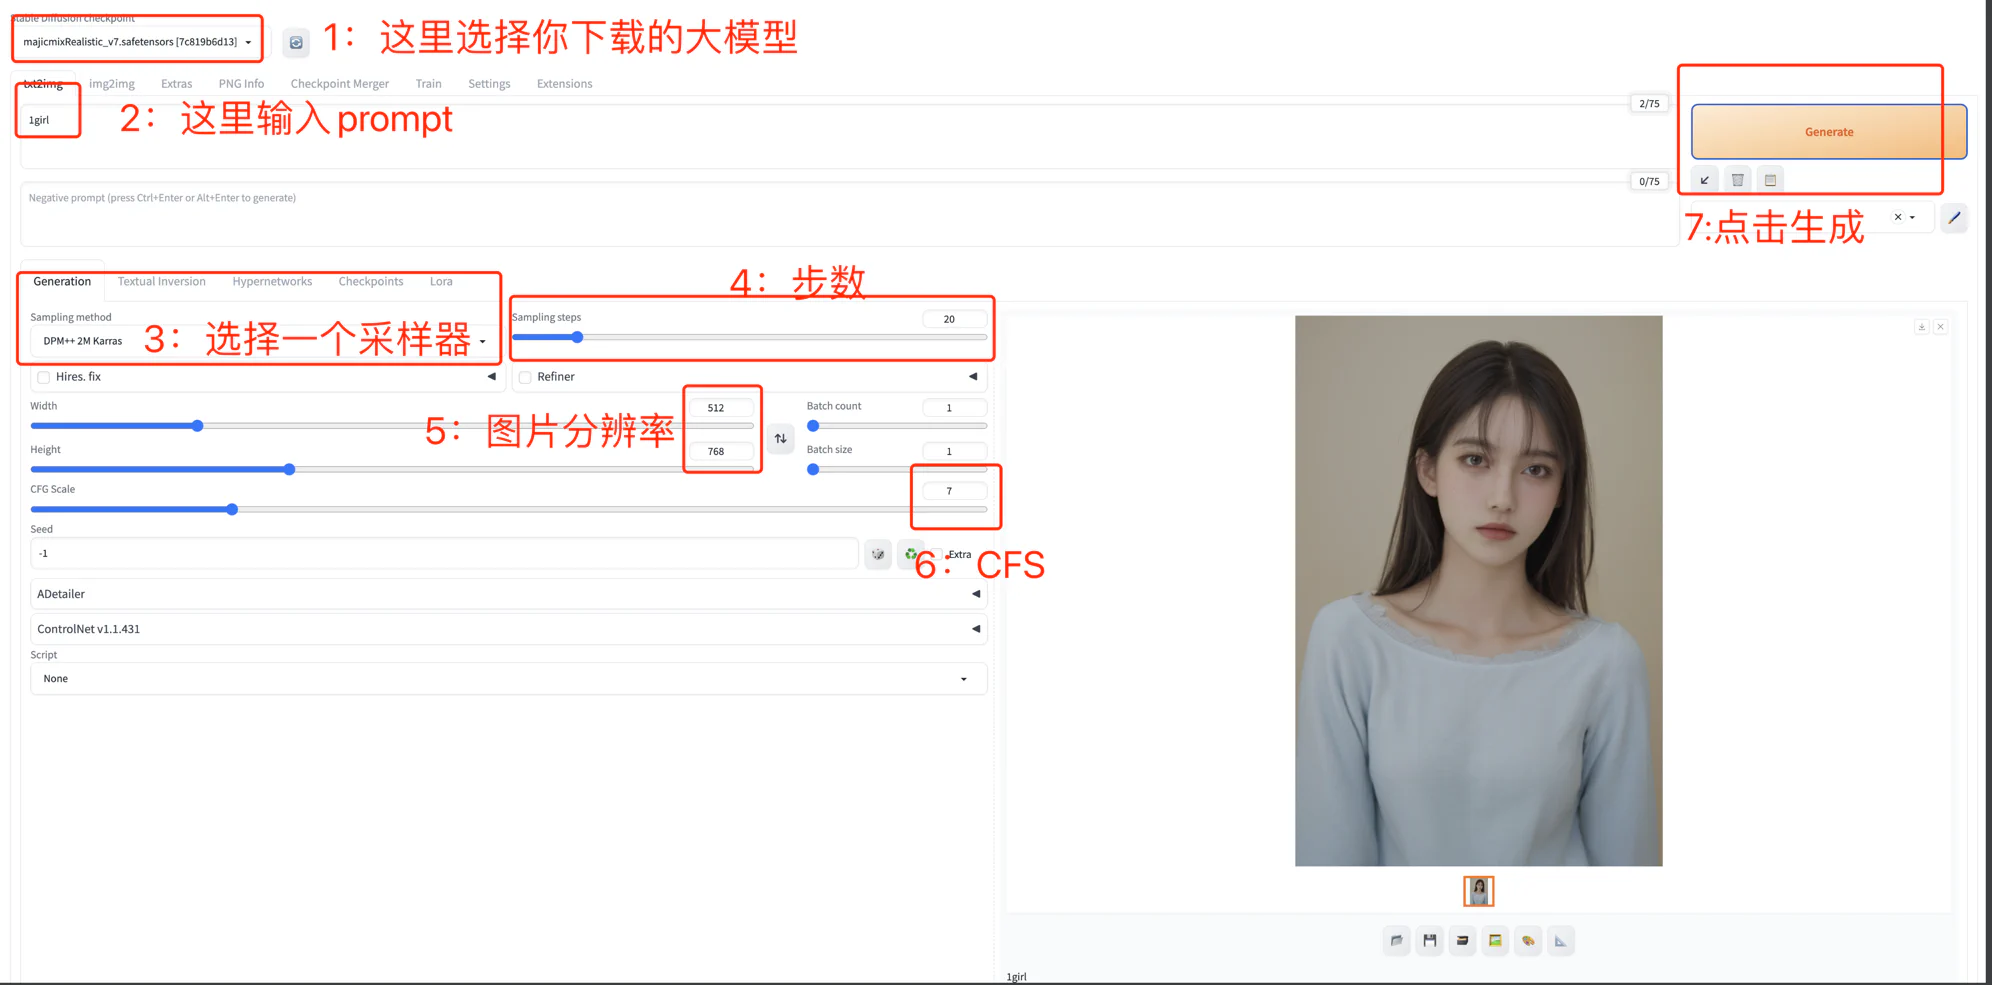Open the Stable Diffusion checkpoint dropdown
This screenshot has width=1992, height=985.
(137, 42)
